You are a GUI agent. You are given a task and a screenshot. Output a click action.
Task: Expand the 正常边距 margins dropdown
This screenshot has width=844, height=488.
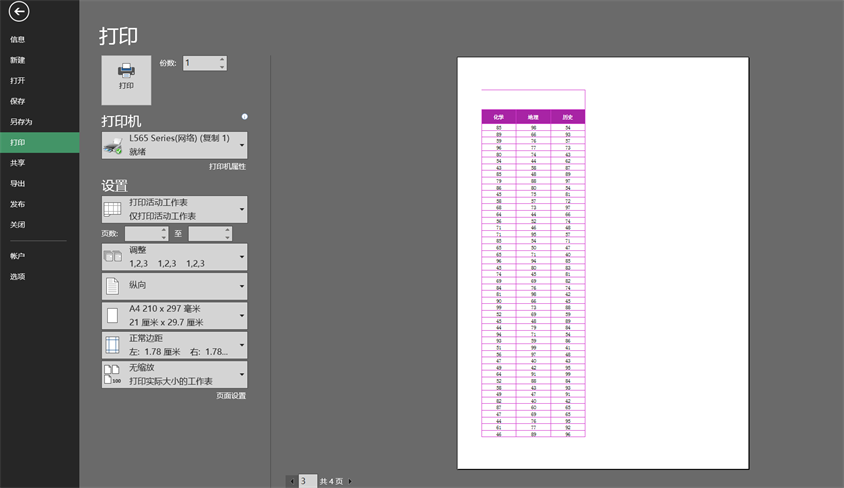coord(174,346)
